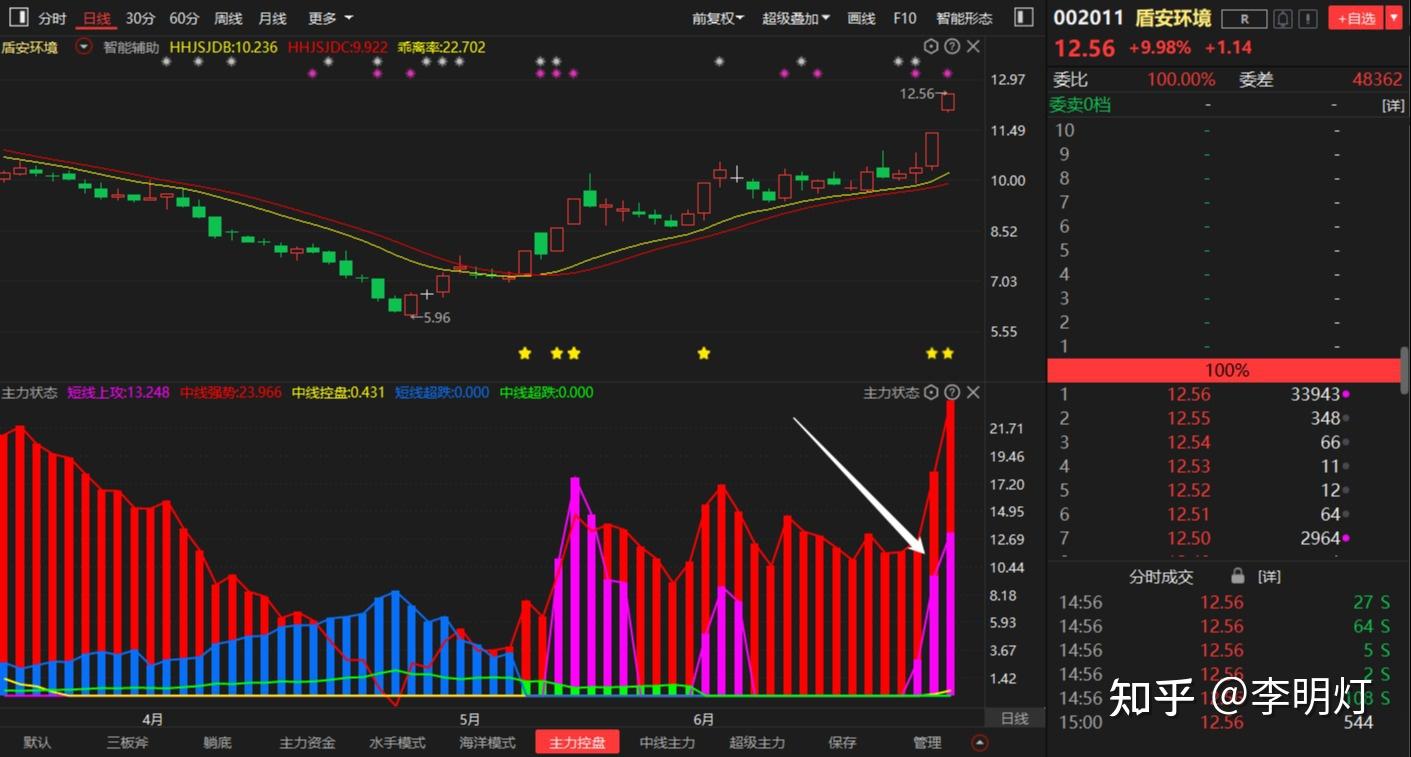This screenshot has height=757, width=1411.
Task: Click the order book vertical scrollbar
Action: click(1405, 370)
